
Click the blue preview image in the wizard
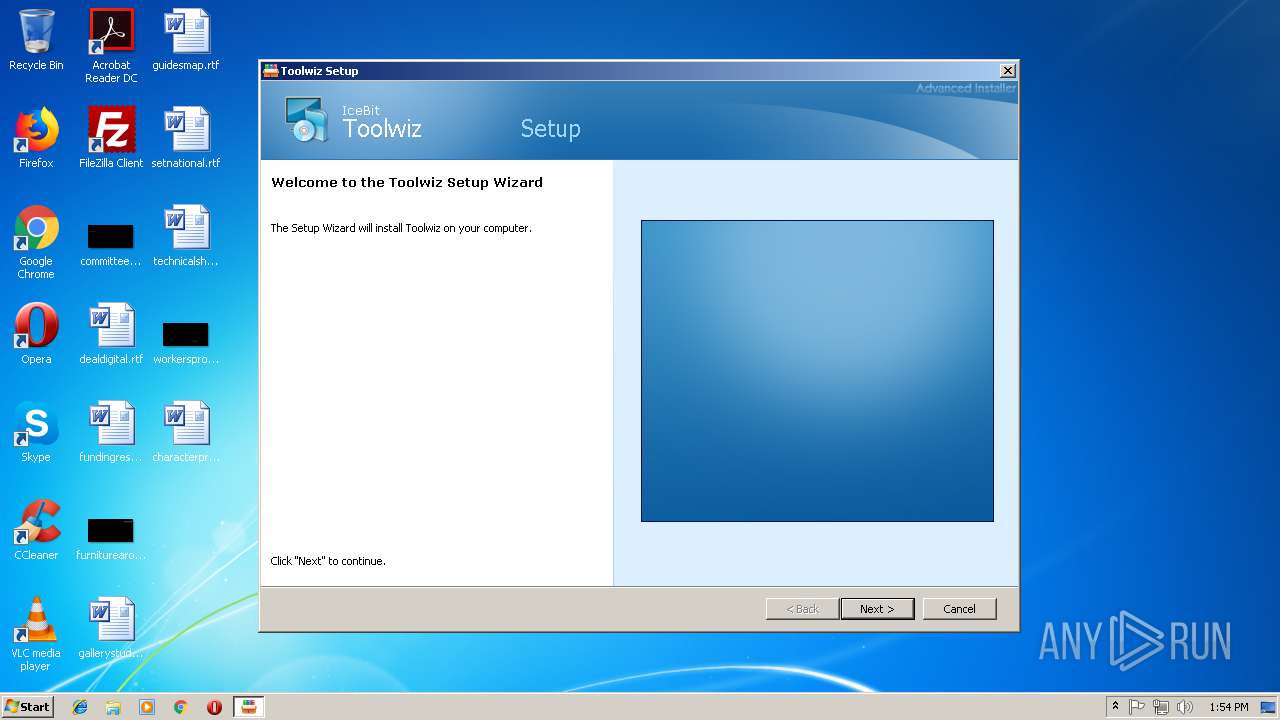click(817, 371)
